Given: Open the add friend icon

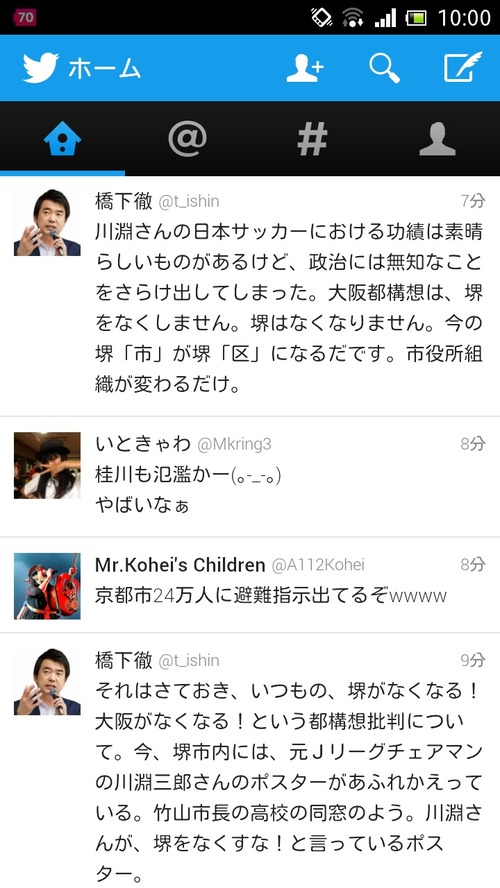Looking at the screenshot, I should tap(305, 68).
